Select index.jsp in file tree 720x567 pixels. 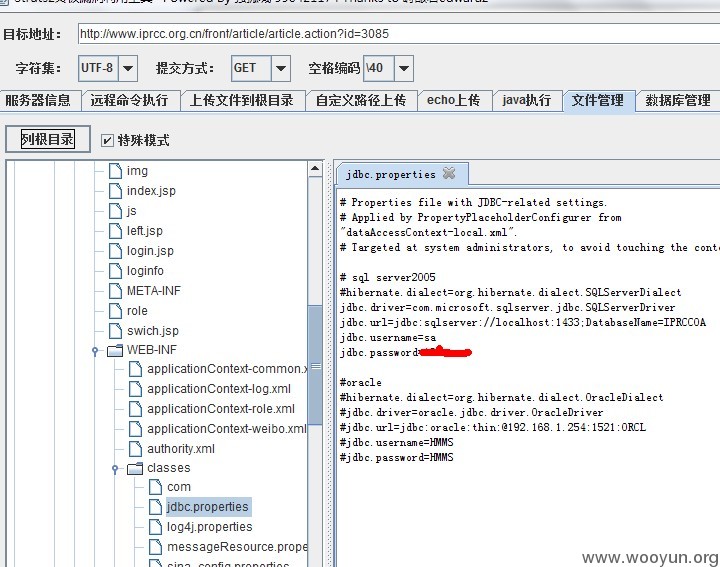(x=151, y=191)
